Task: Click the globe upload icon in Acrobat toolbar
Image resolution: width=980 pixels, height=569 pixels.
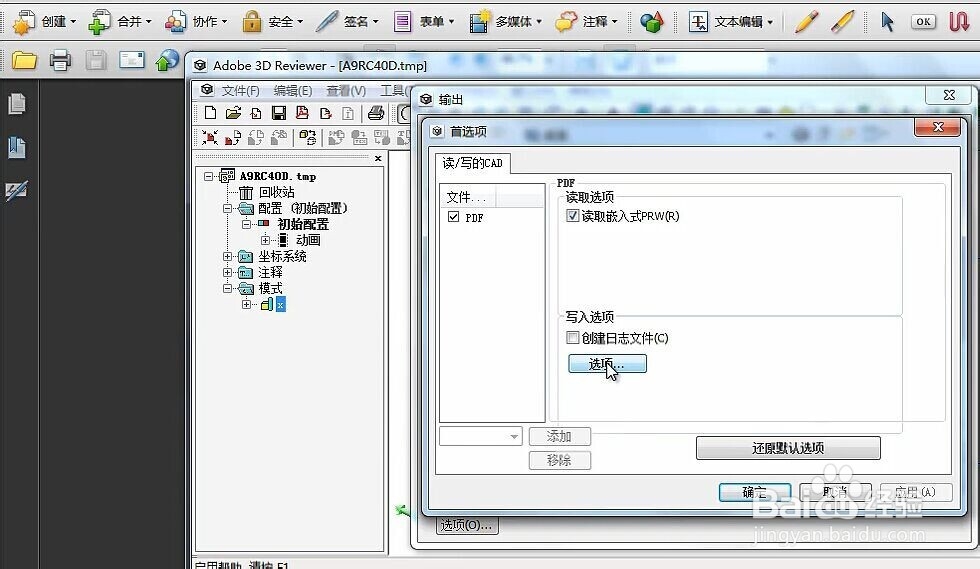Action: click(167, 61)
